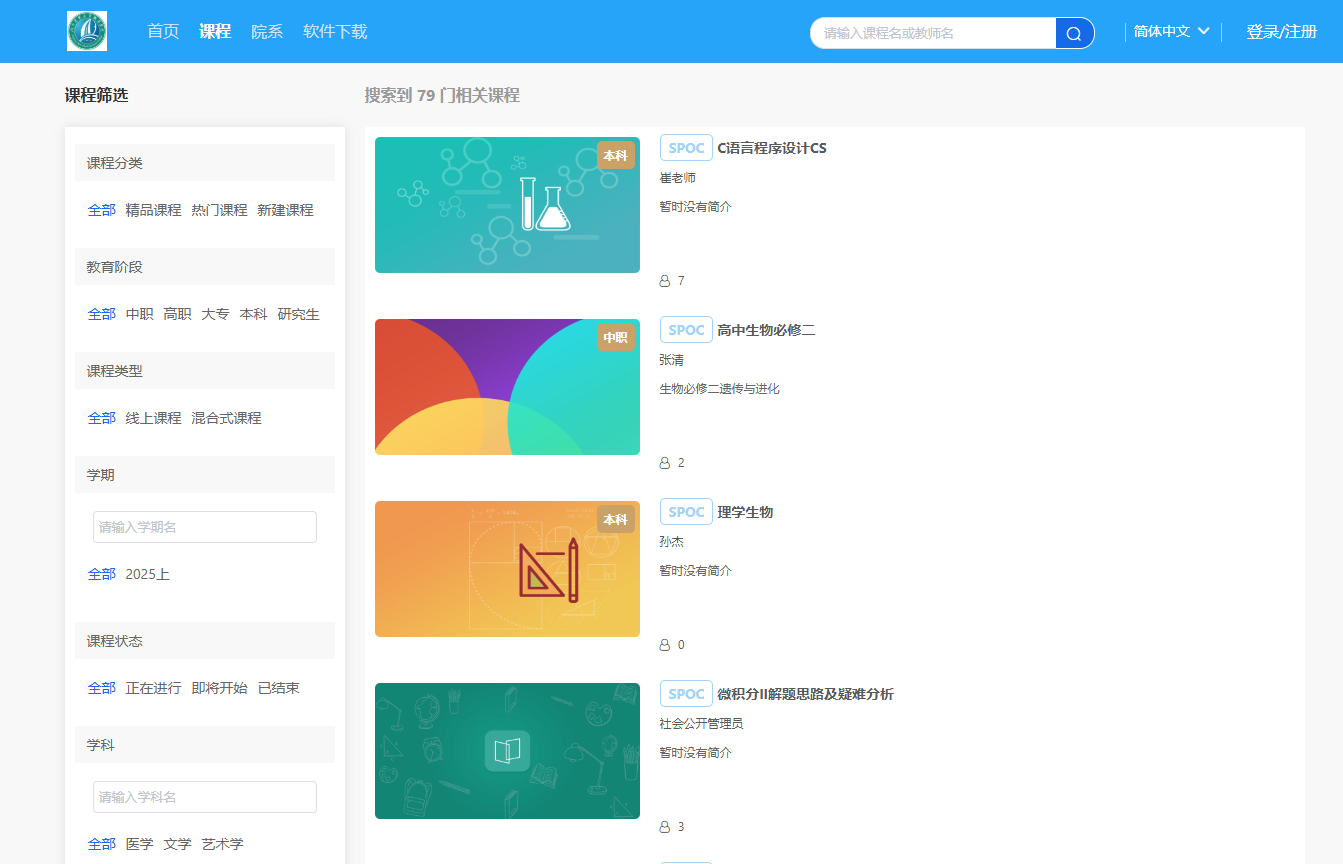Open course title 高中生物必修二
Viewport: 1343px width, 864px height.
766,330
